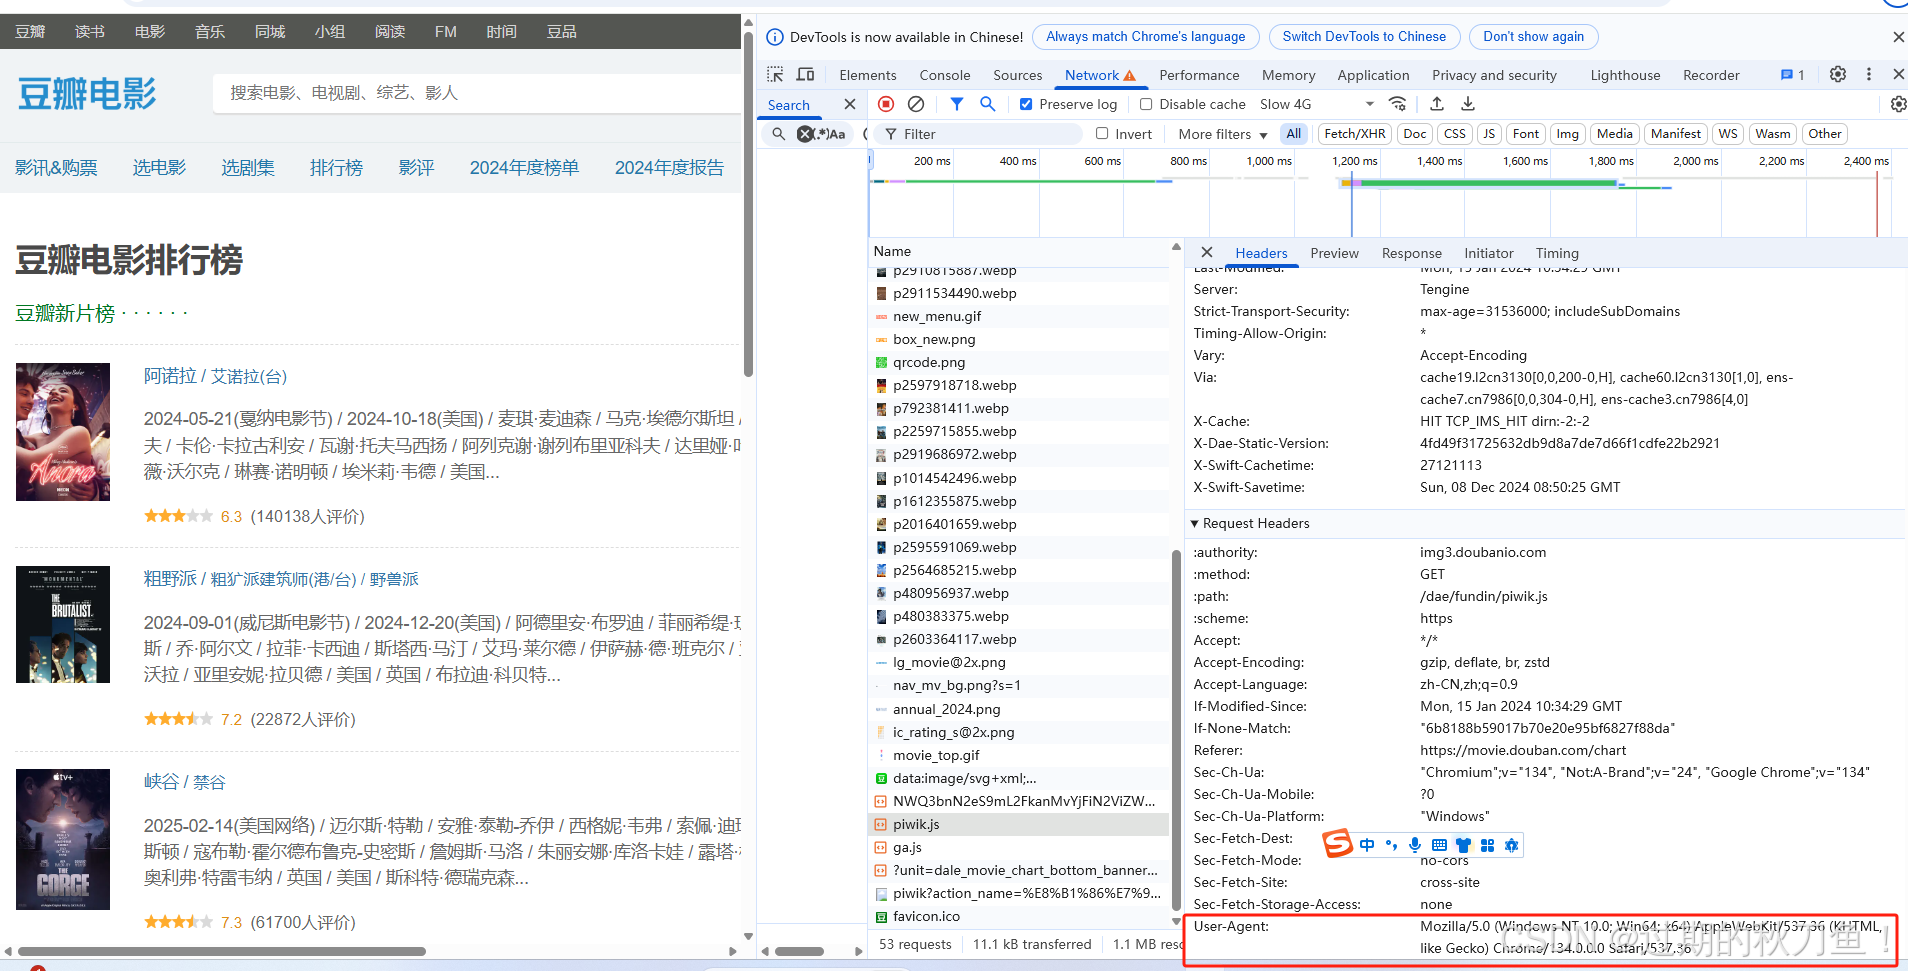The width and height of the screenshot is (1908, 971).
Task: Open movie title 阿诺拉 / 艾诺拉(台)
Action: (215, 376)
